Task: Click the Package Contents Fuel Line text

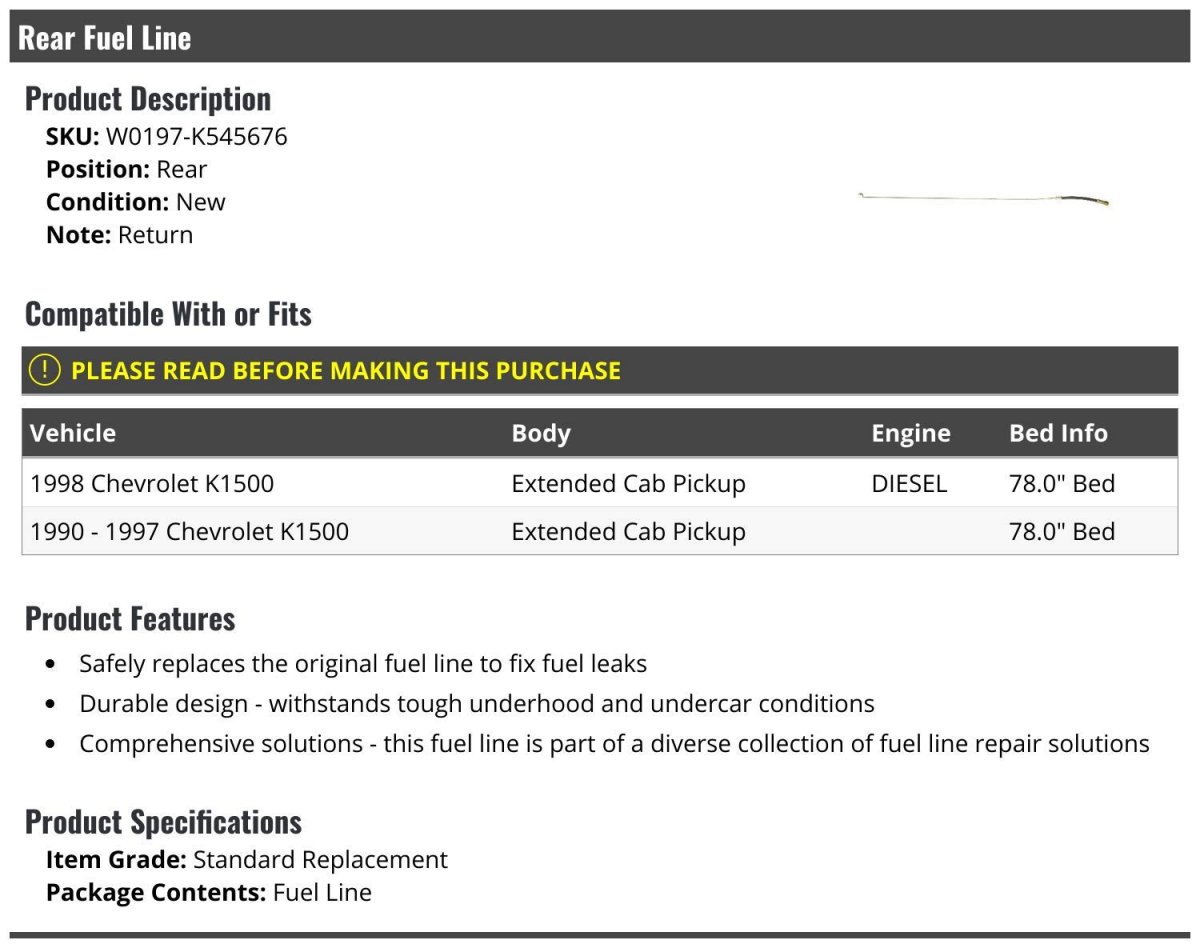Action: tap(209, 892)
